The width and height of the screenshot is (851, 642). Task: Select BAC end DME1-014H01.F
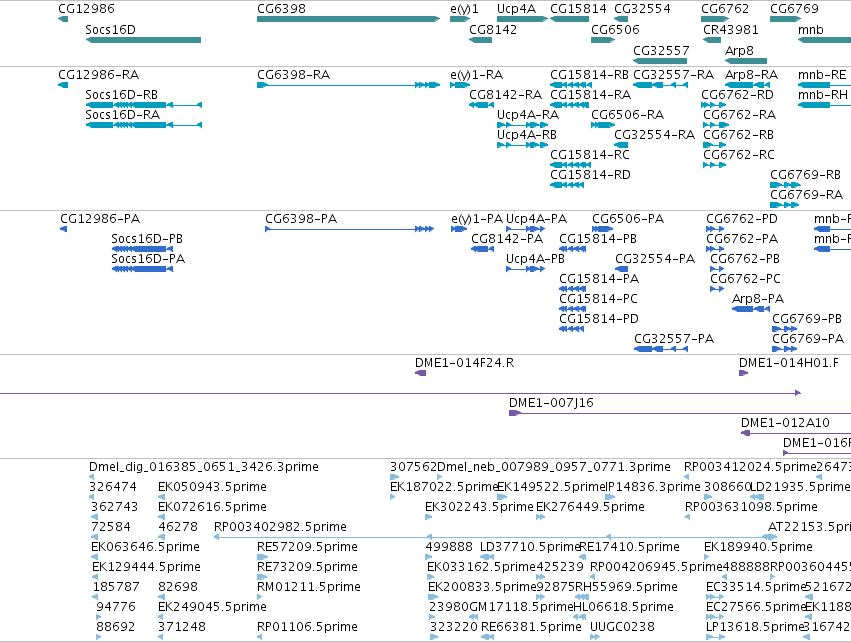tap(743, 373)
